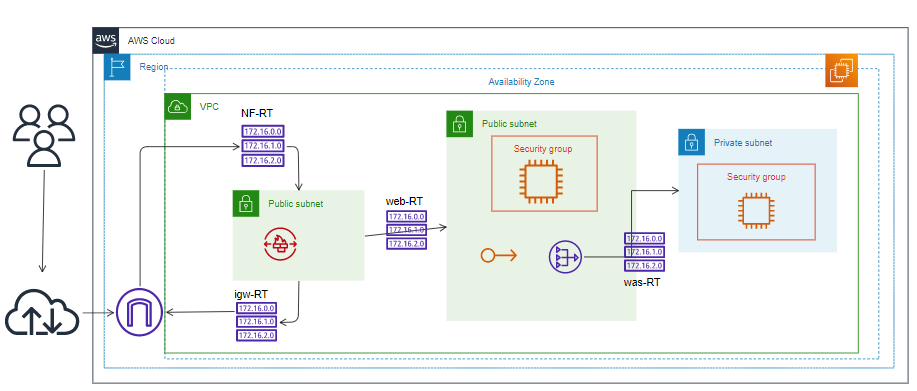Select the 172.16.1.0 row of was-RT

point(644,252)
